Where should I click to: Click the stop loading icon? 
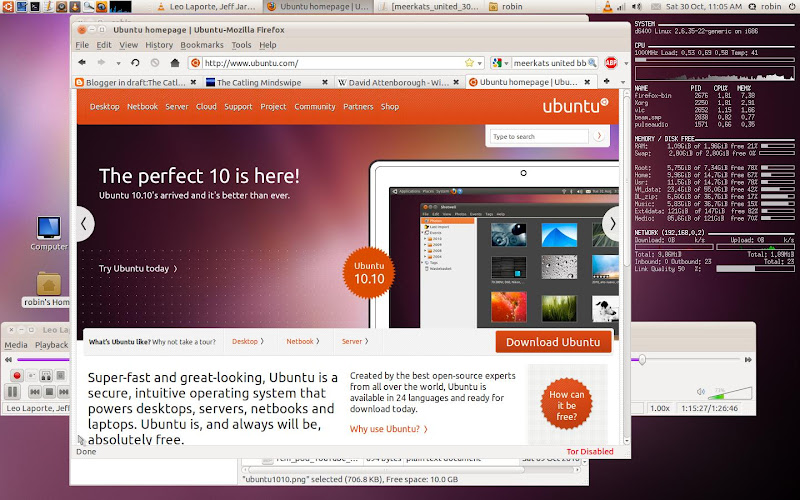pos(155,63)
